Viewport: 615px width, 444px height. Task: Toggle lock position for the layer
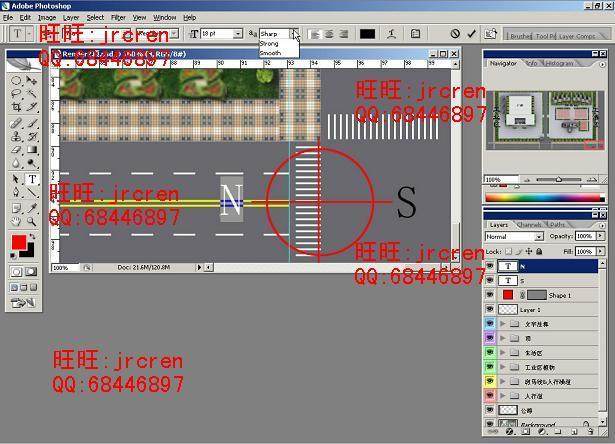529,251
